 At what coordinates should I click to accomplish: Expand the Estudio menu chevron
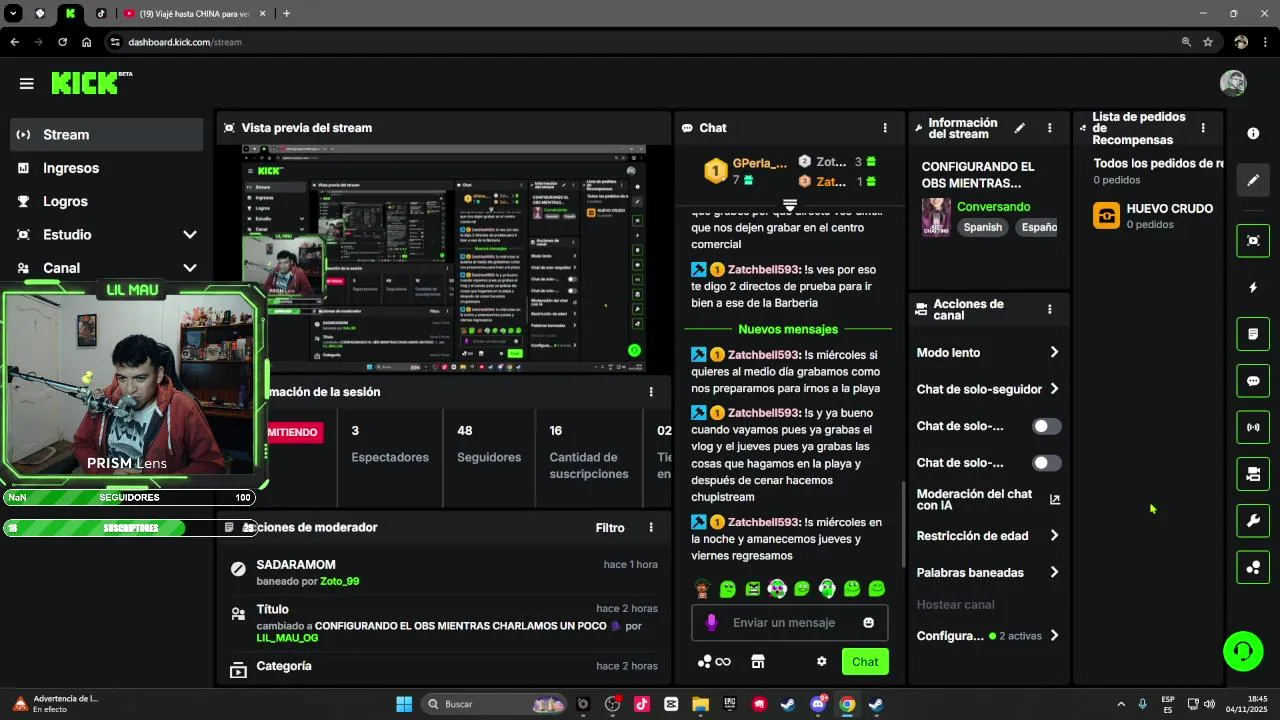pyautogui.click(x=190, y=234)
